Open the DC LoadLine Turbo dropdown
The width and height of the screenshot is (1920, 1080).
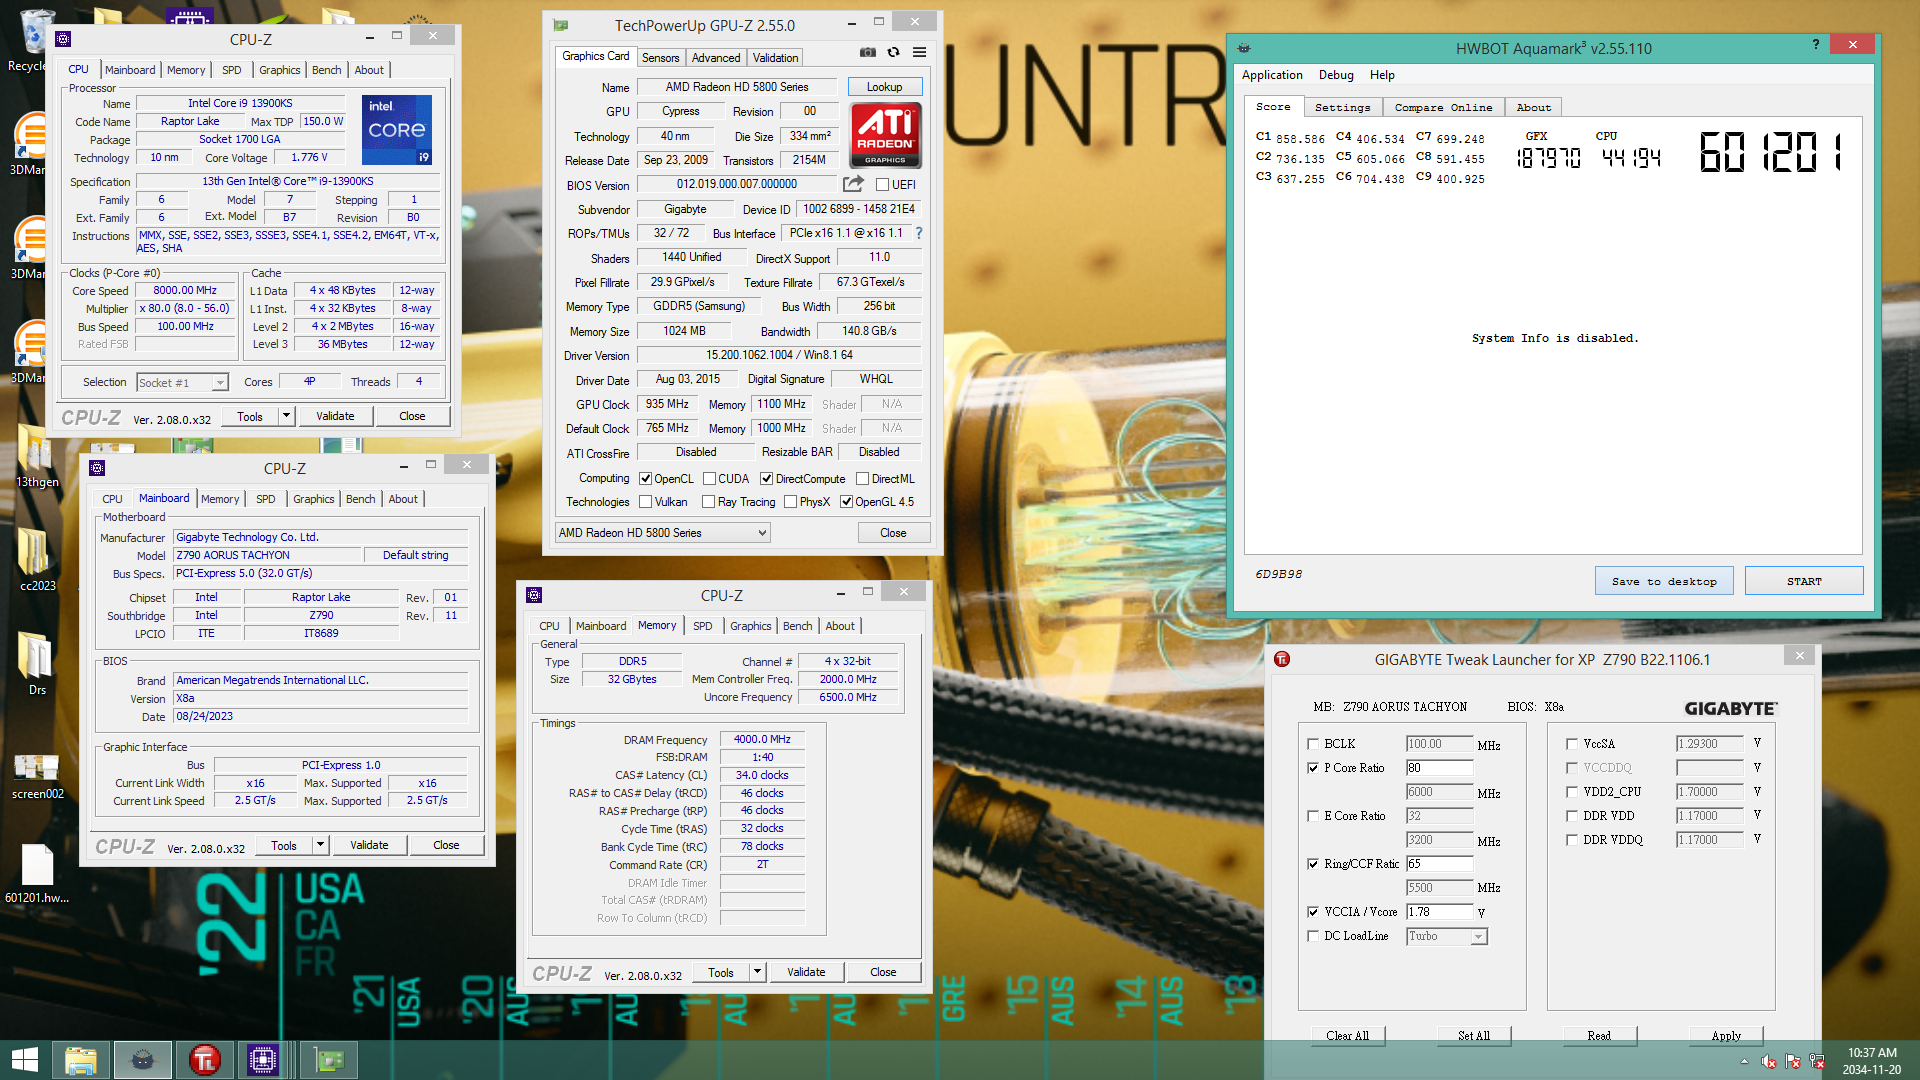(1447, 936)
